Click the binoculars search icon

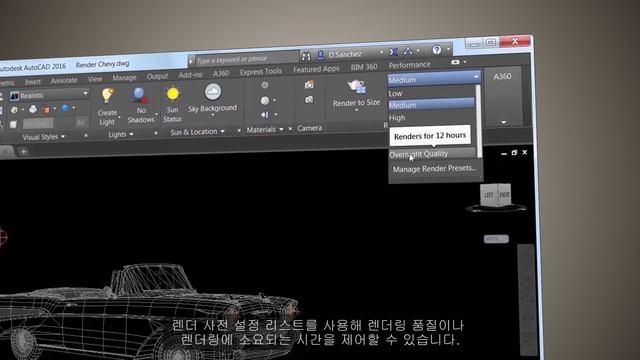point(306,57)
